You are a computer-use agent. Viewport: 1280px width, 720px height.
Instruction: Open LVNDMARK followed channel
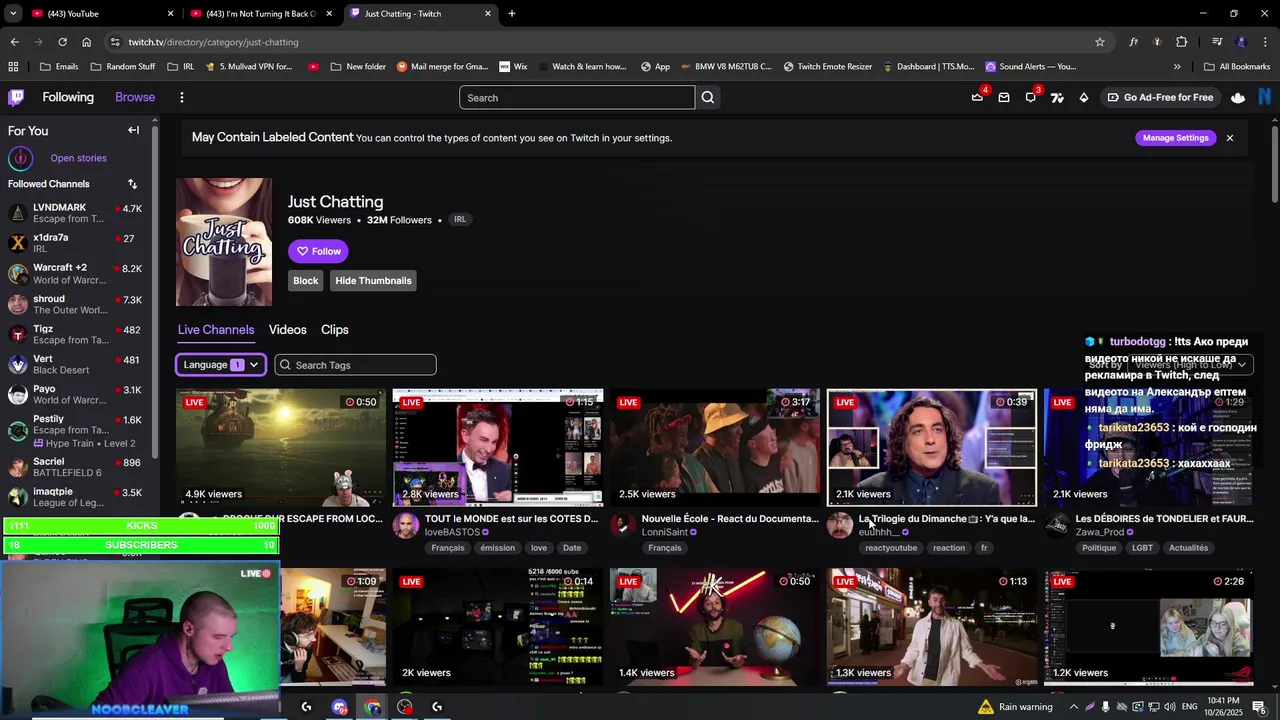pyautogui.click(x=77, y=213)
